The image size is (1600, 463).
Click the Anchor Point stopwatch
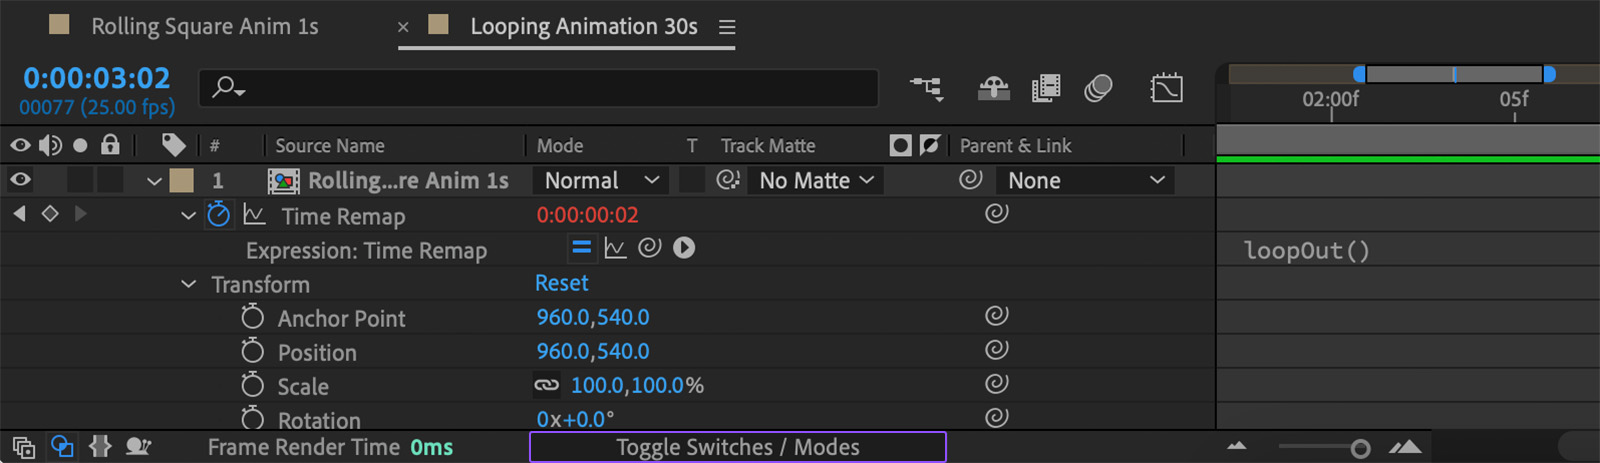tap(253, 318)
